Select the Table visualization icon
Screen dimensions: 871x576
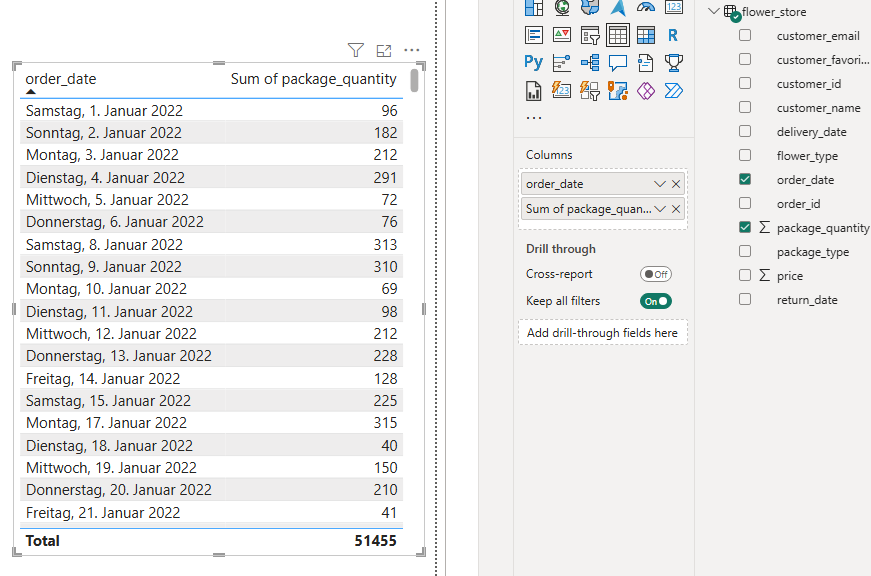[x=618, y=35]
